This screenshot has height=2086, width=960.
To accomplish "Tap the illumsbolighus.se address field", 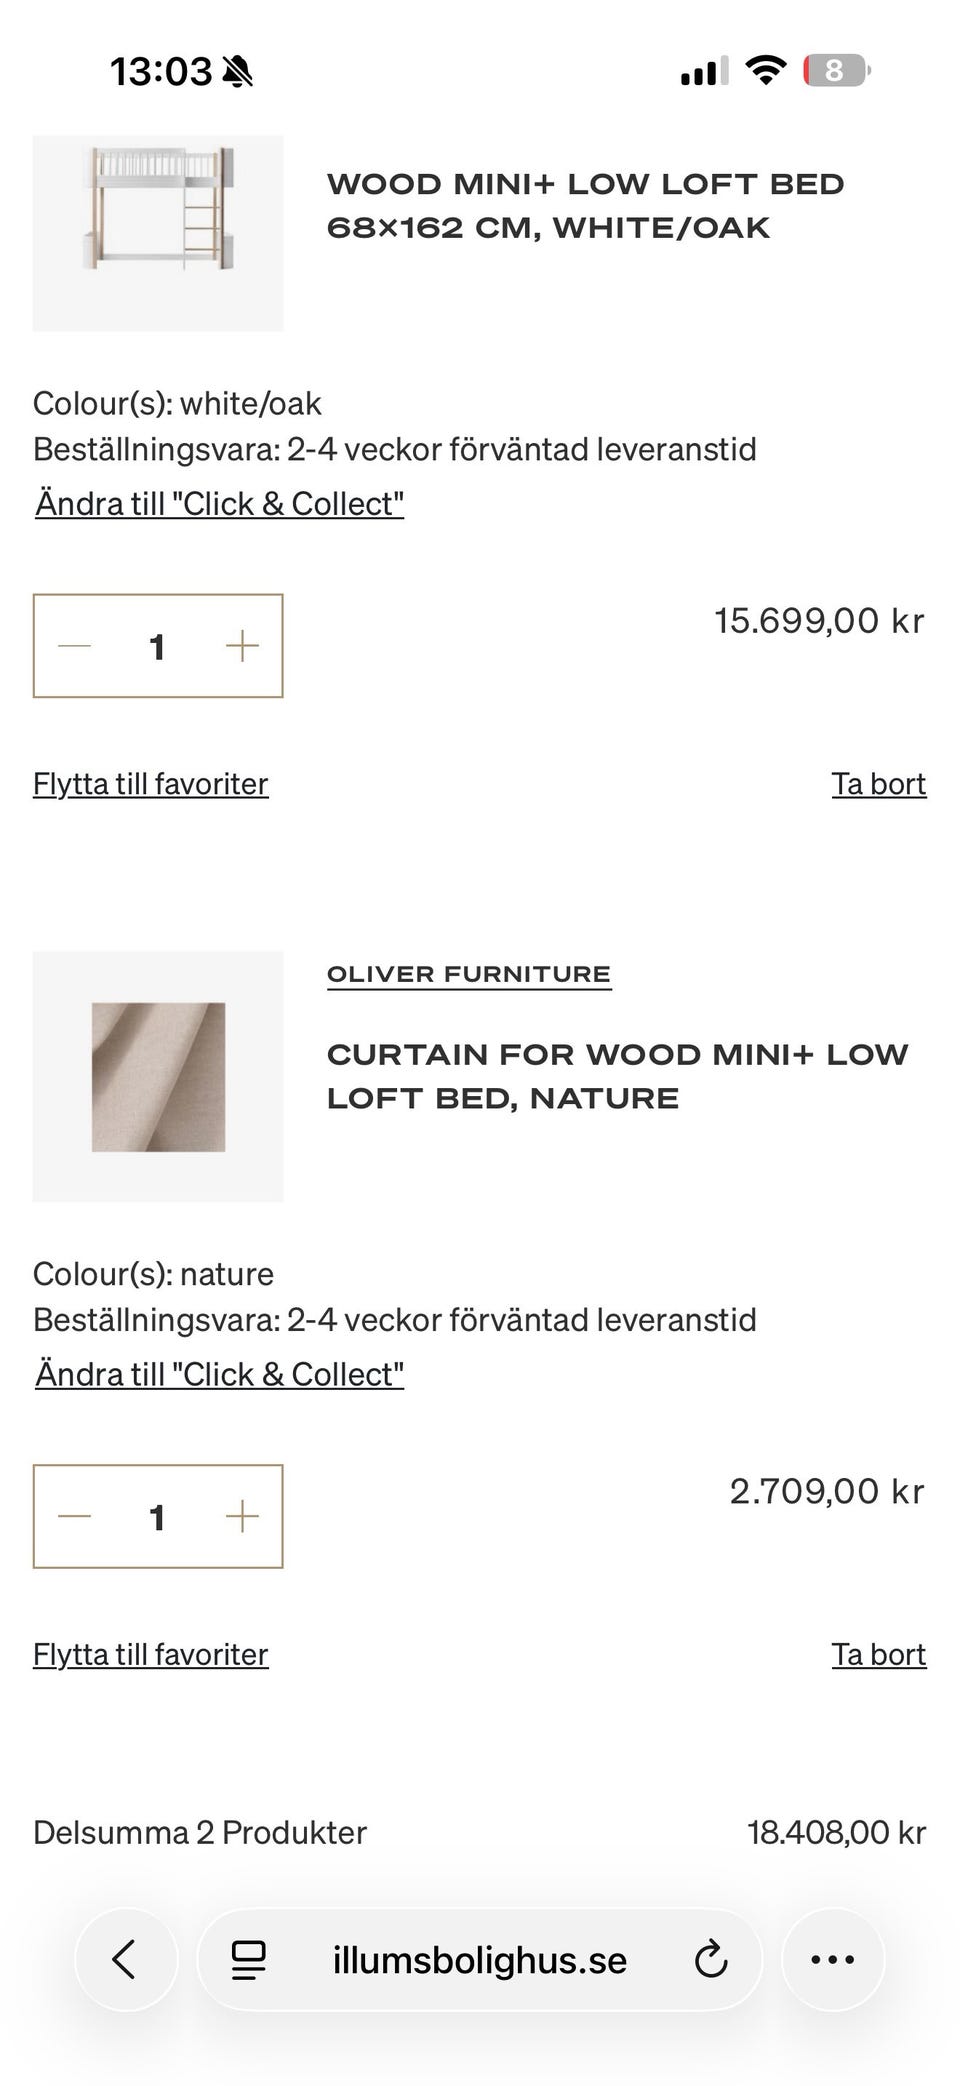I will click(480, 1959).
